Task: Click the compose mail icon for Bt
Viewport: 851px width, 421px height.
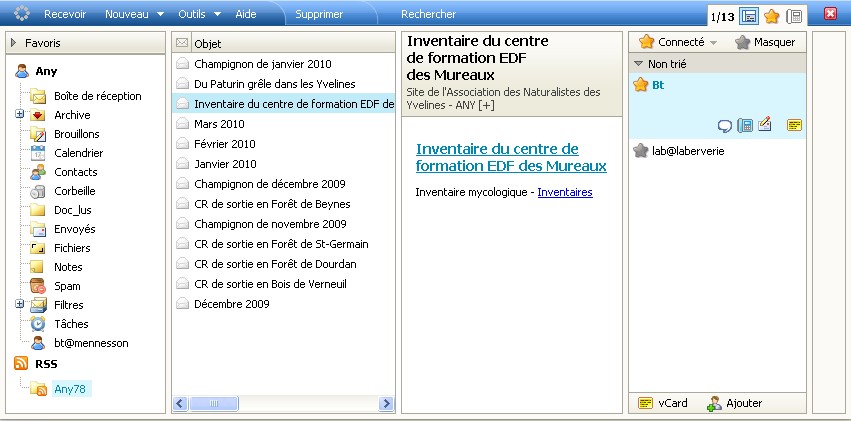Action: 765,125
